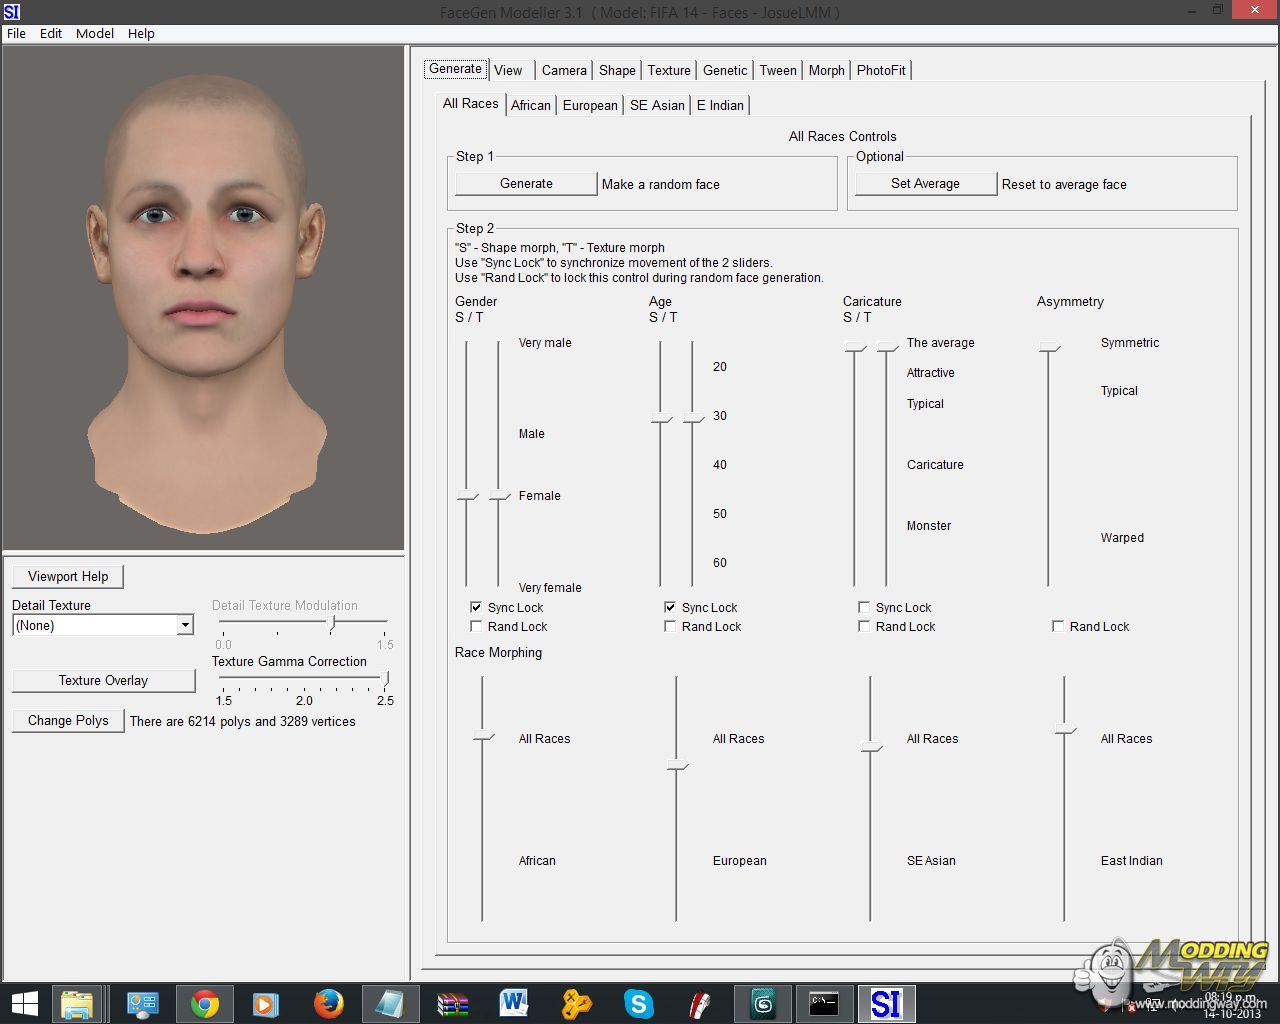
Task: Enable Rand Lock under Age
Action: [x=670, y=626]
